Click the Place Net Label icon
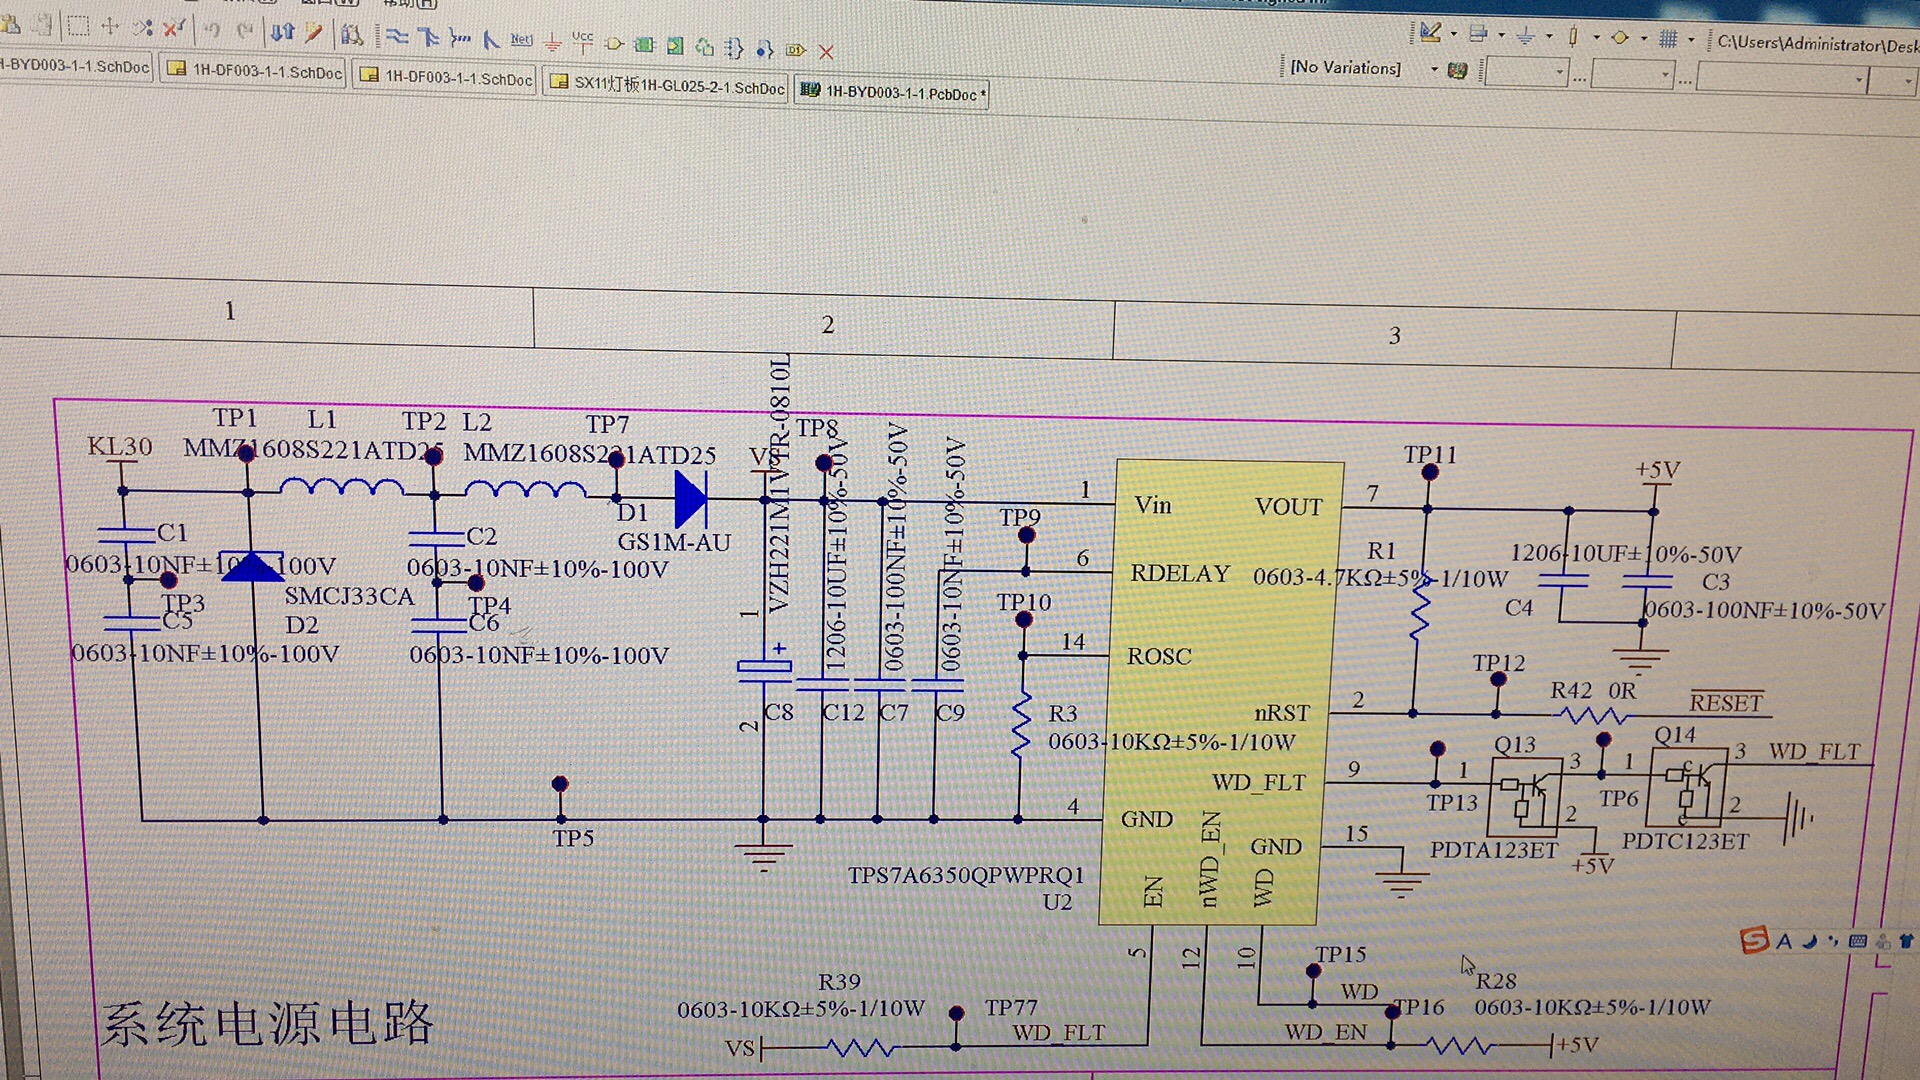 (x=521, y=40)
